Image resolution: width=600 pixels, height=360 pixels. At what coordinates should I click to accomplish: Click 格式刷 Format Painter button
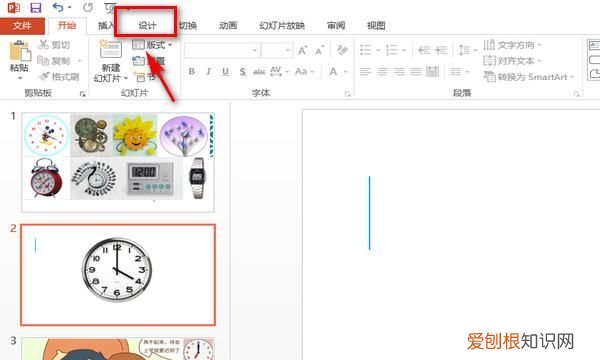click(59, 77)
